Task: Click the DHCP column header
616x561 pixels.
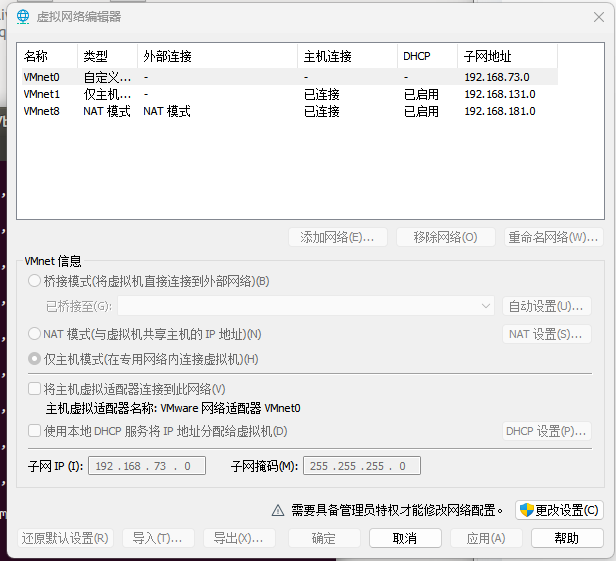Action: click(x=427, y=56)
